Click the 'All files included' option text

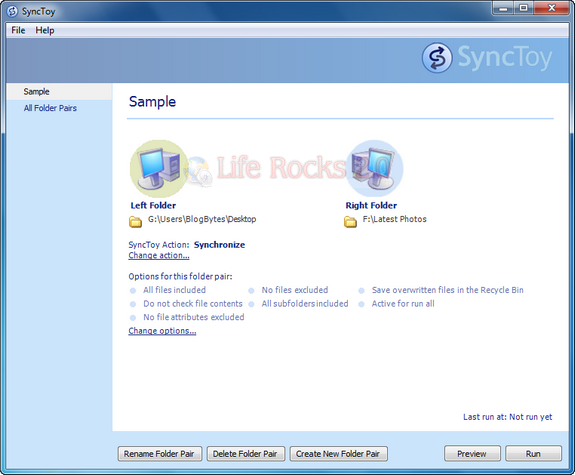pos(175,290)
